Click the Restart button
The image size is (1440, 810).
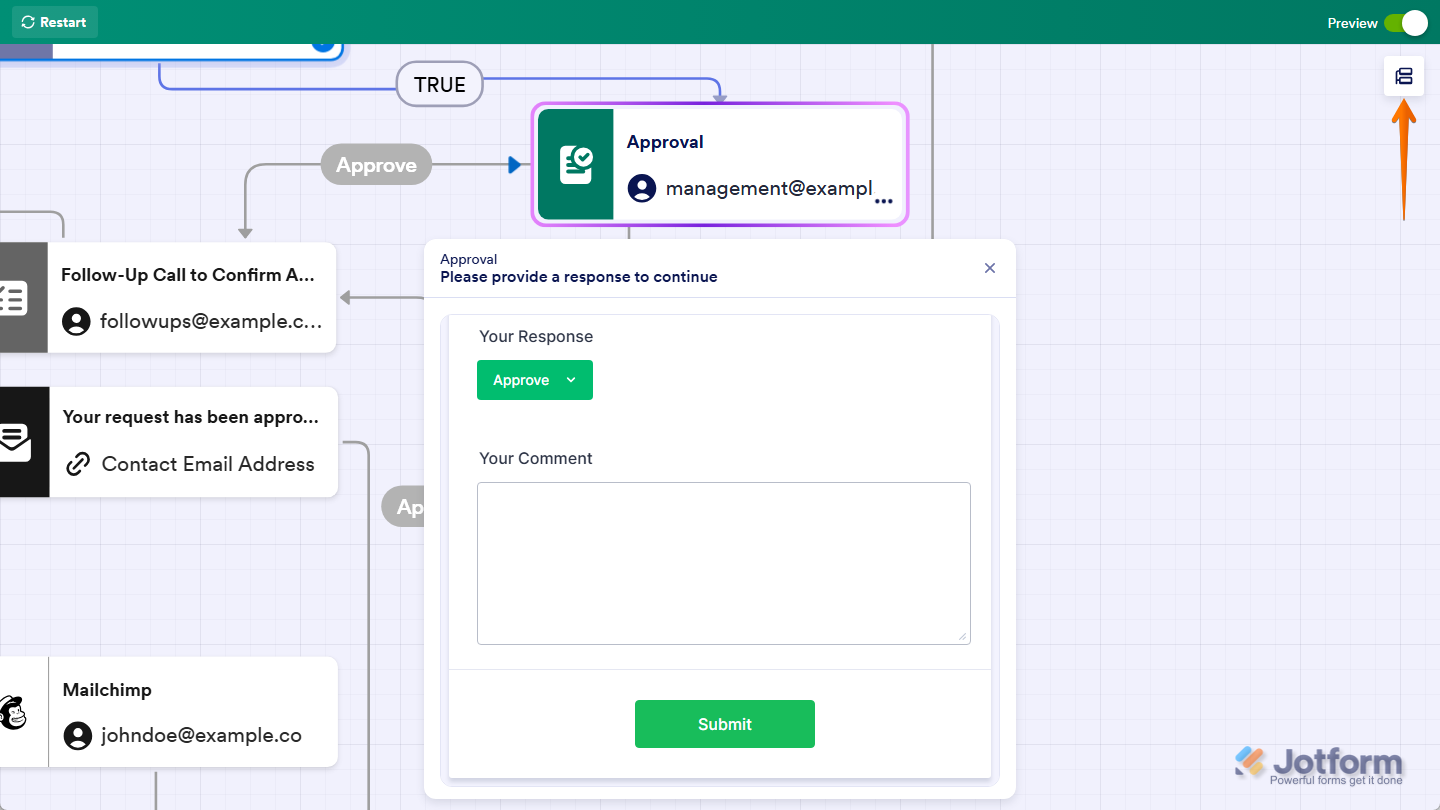tap(54, 22)
